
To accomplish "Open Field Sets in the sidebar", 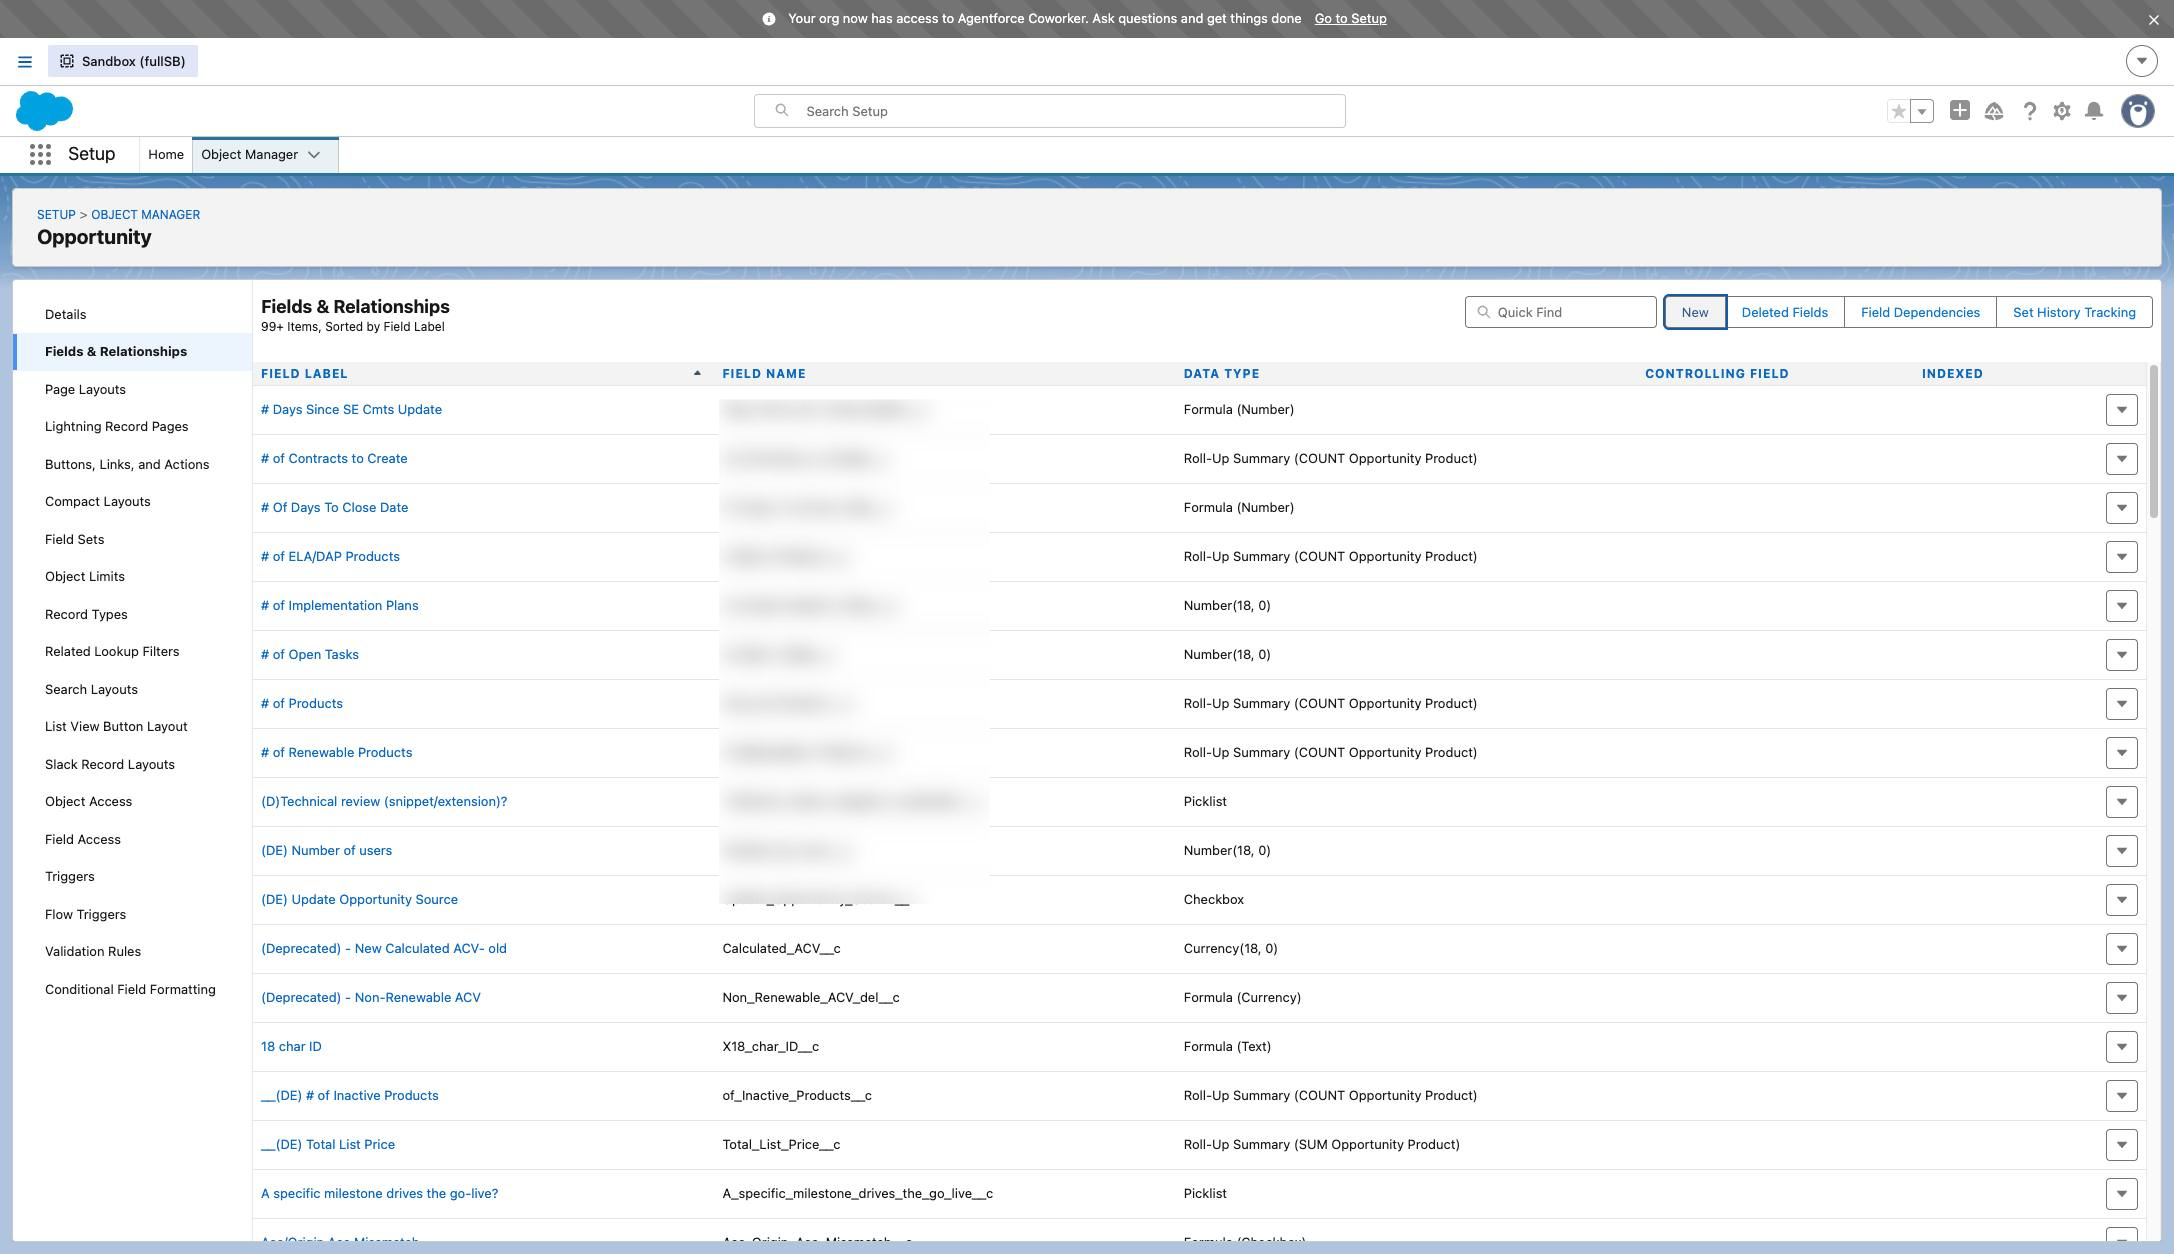I will 75,539.
